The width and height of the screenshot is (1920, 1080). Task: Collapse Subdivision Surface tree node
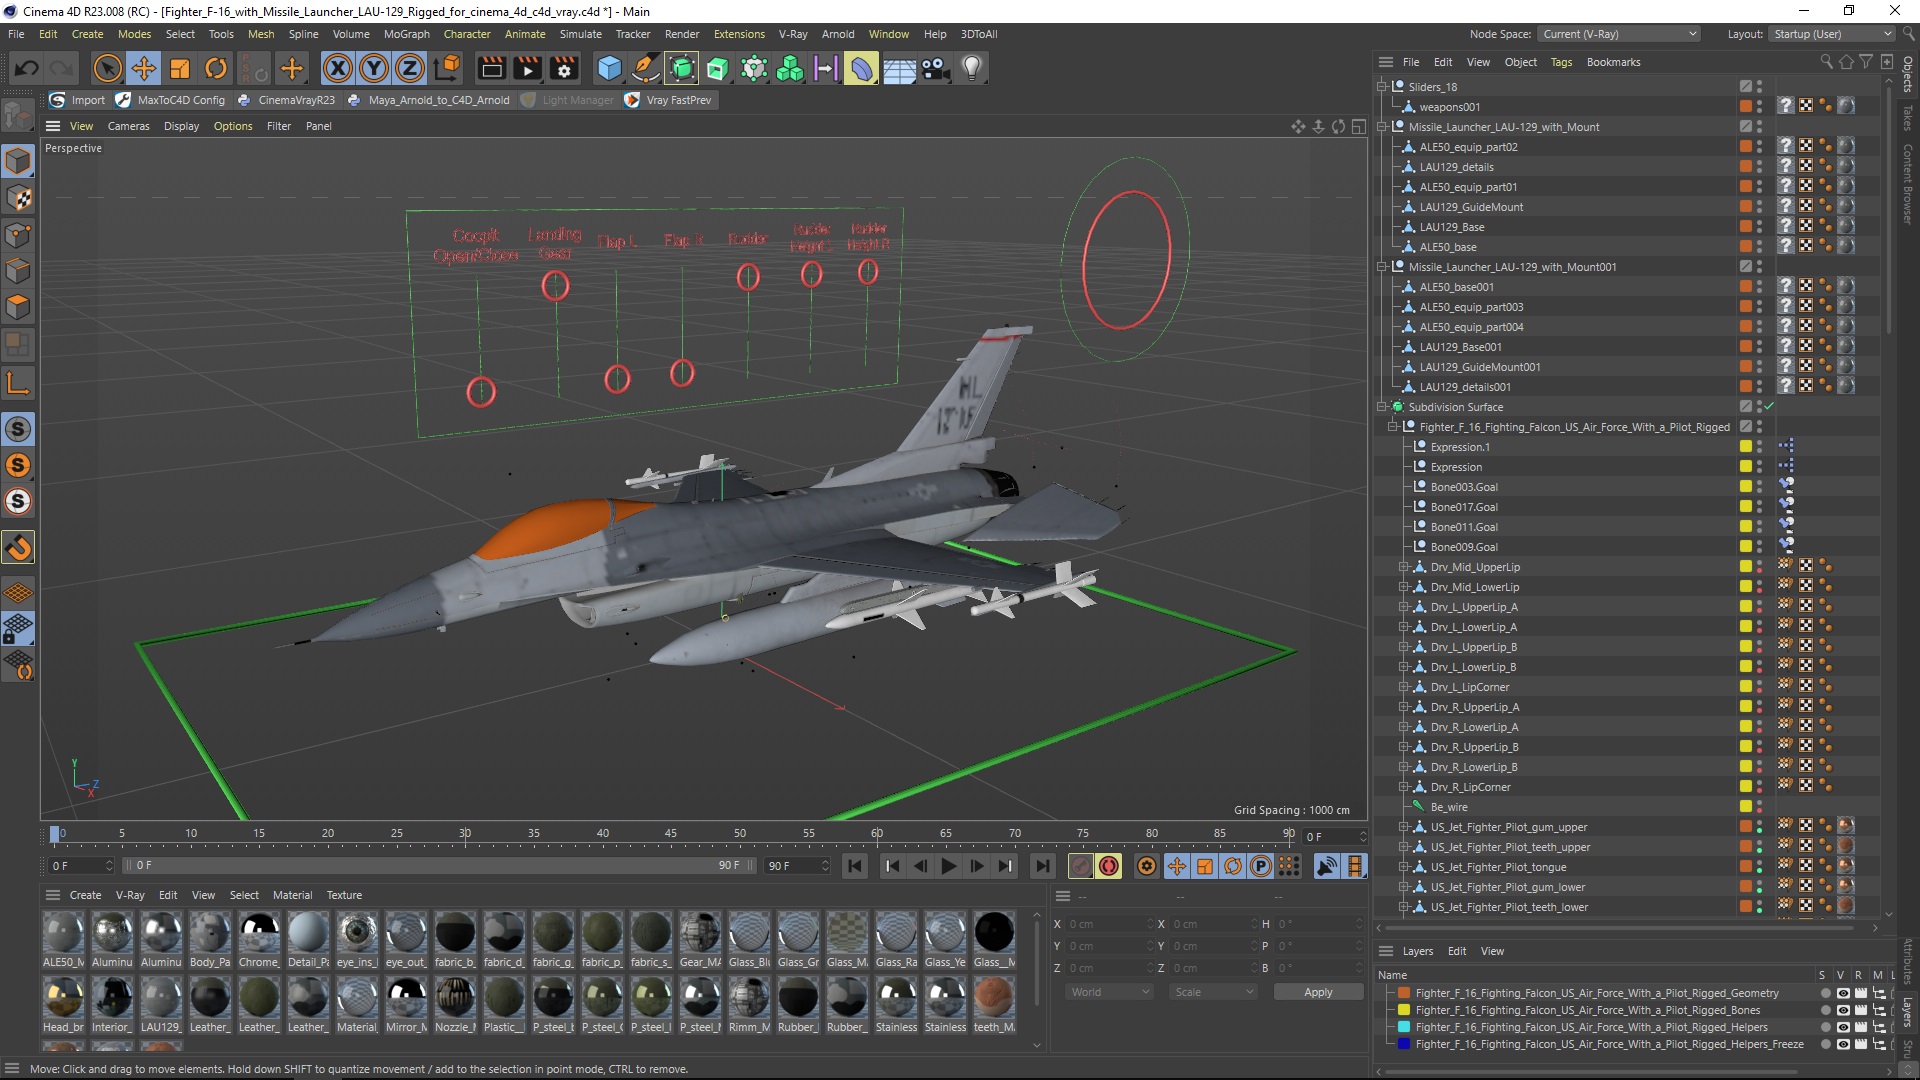click(1382, 407)
